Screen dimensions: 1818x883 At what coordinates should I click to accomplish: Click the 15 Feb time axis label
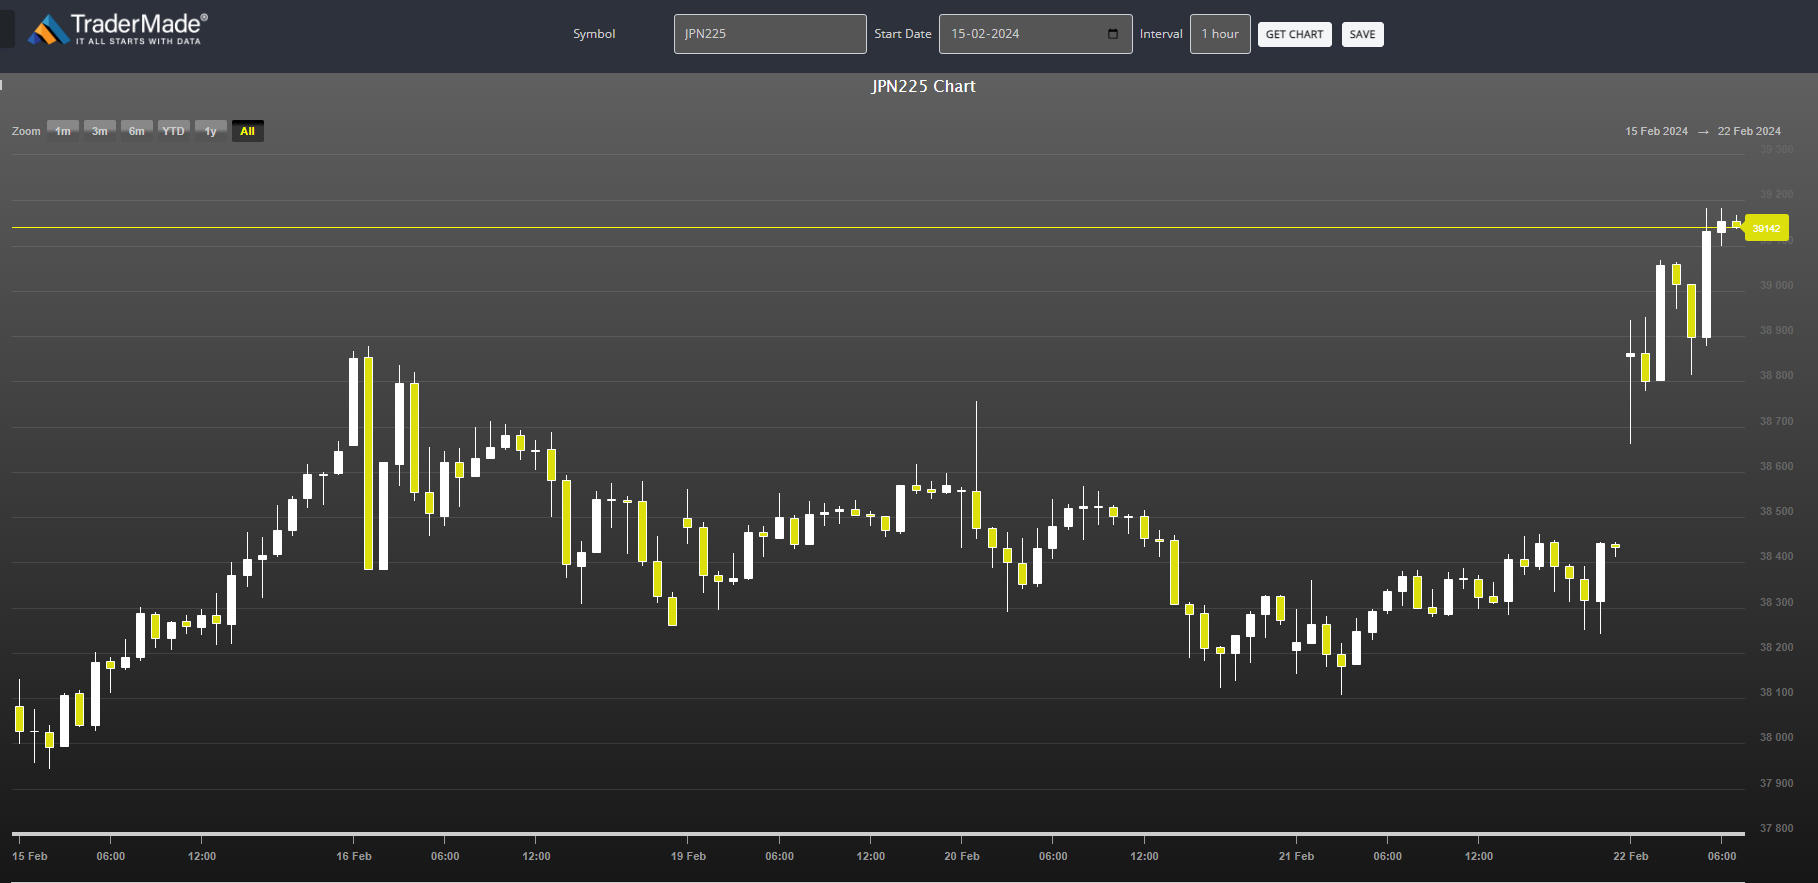click(x=30, y=856)
